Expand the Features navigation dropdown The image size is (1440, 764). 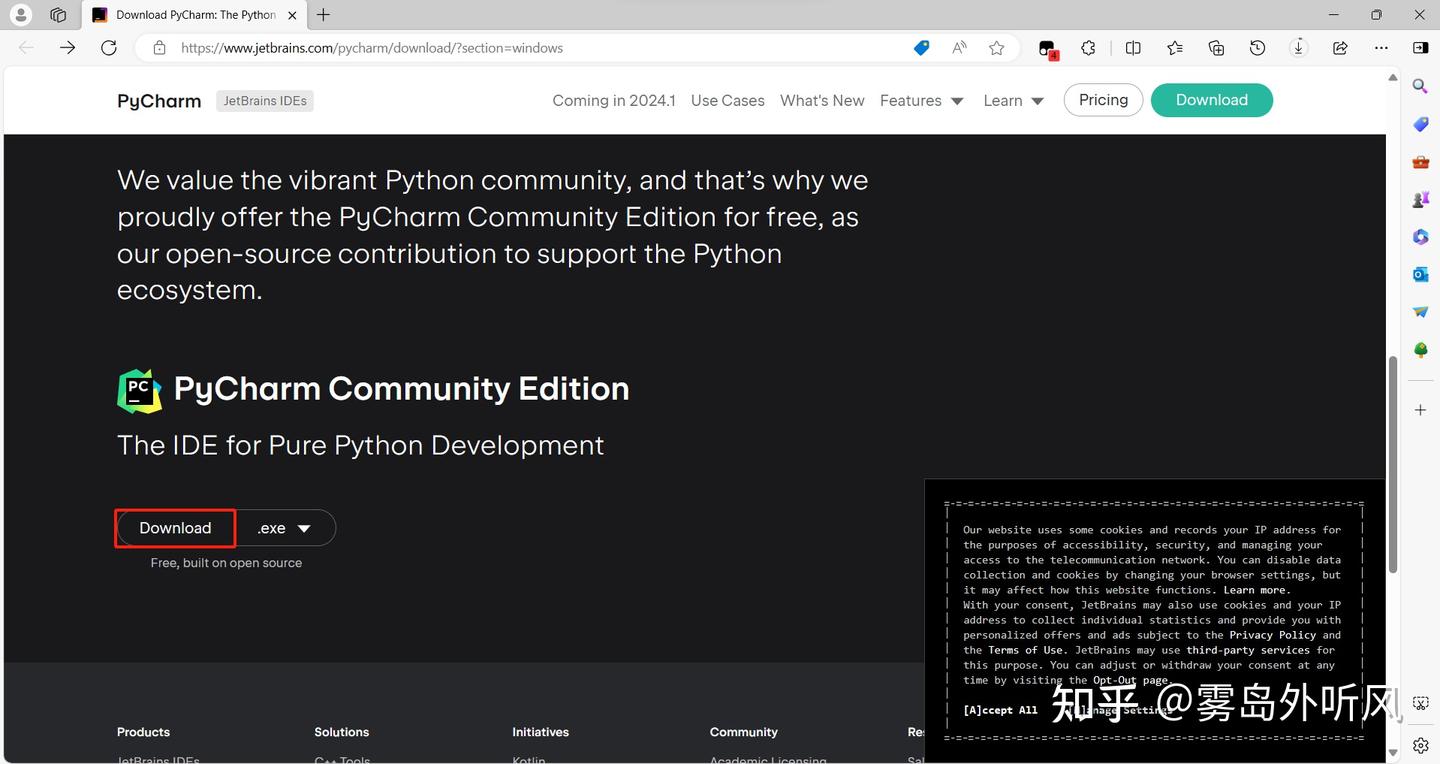click(x=921, y=100)
